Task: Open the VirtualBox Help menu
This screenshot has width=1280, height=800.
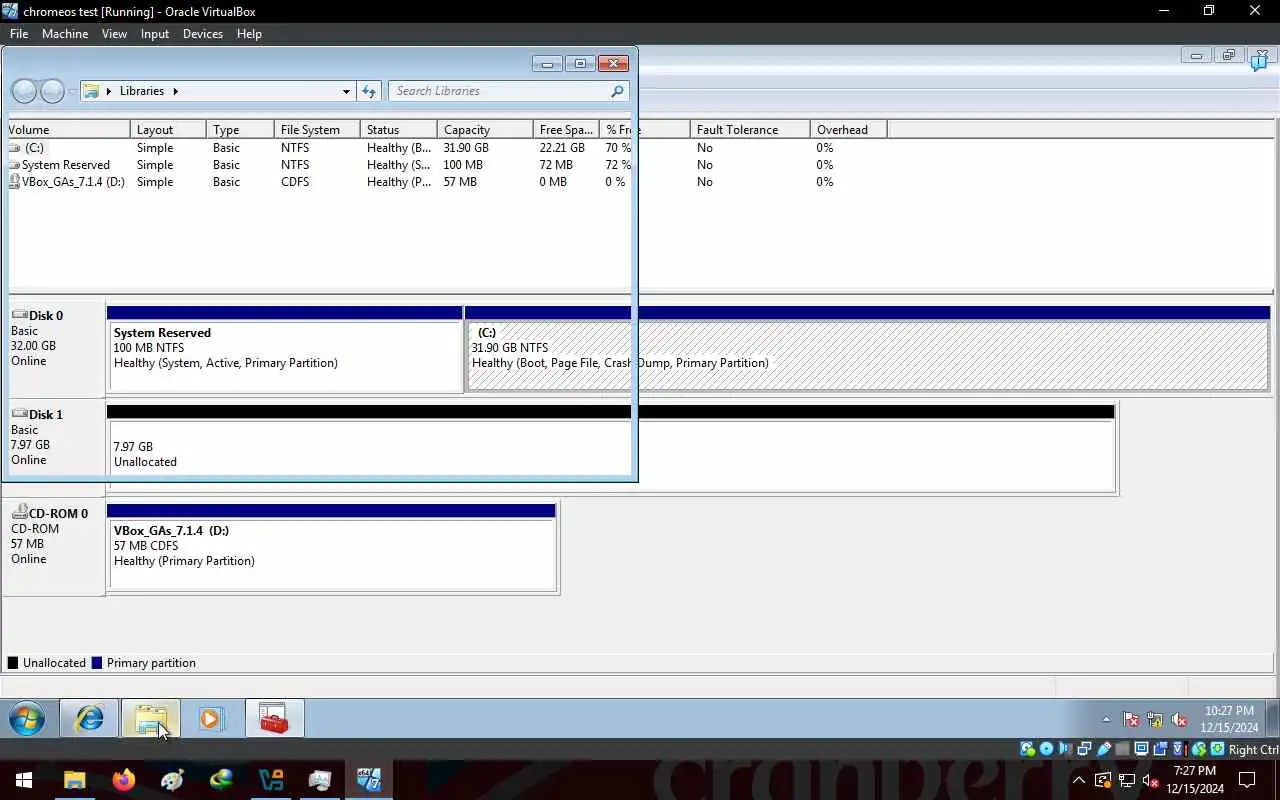Action: click(x=249, y=33)
